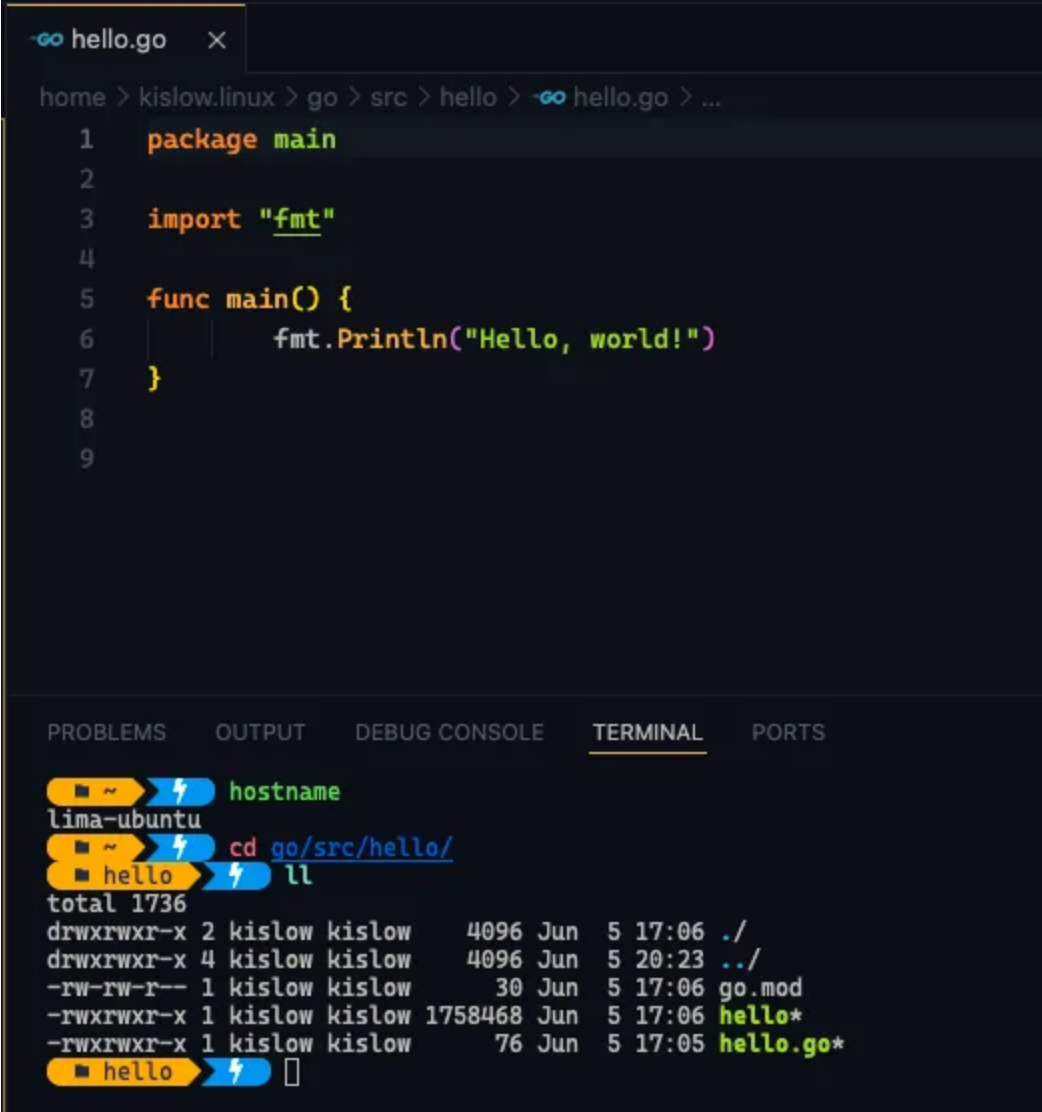This screenshot has height=1112, width=1042.
Task: Expand the breadcrumb ellipsis for symbols
Action: (711, 98)
